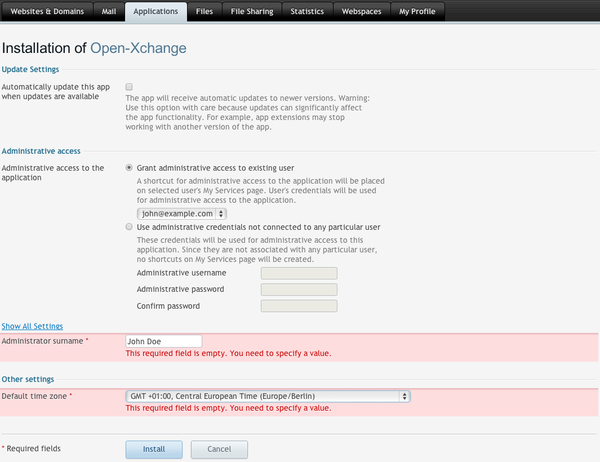Viewport: 600px width, 462px height.
Task: Enable automatic app updates checkbox
Action: [x=129, y=87]
